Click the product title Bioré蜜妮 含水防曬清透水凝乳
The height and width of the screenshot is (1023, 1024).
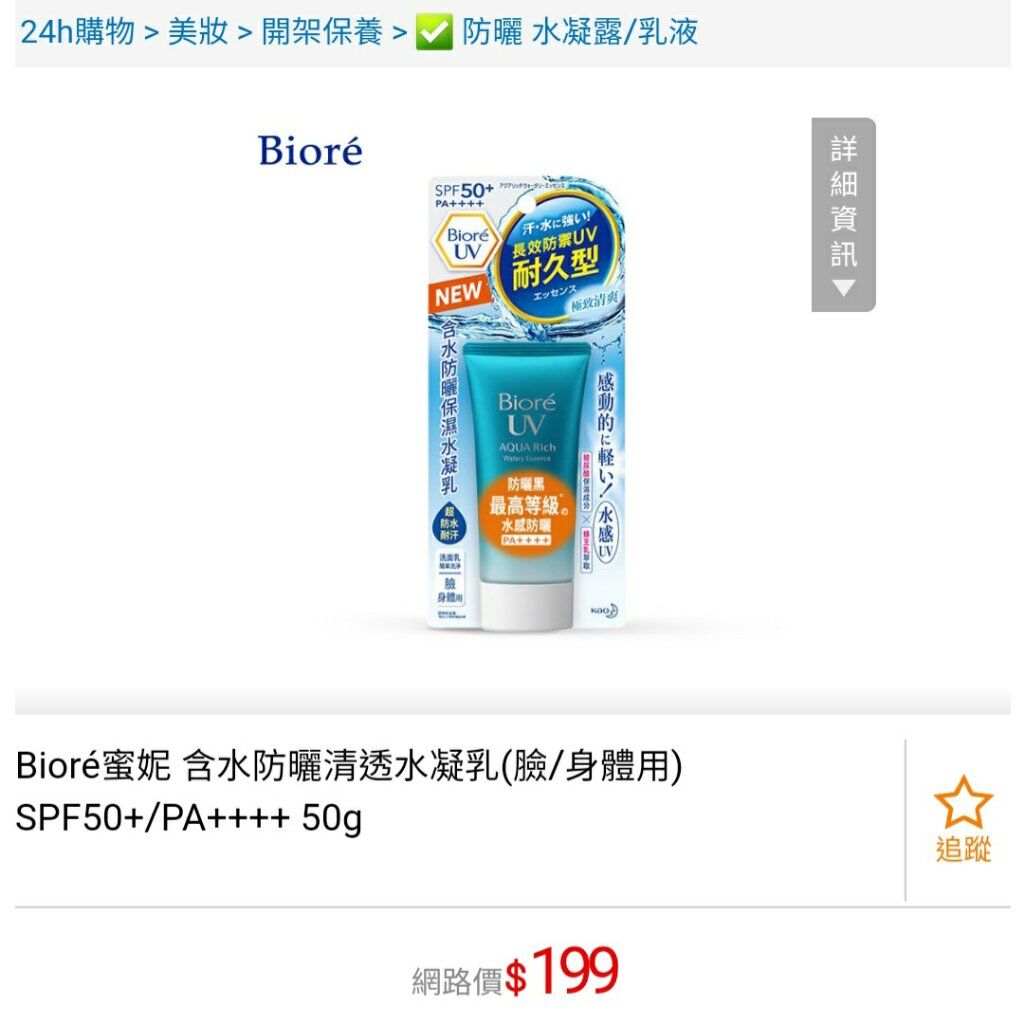(x=349, y=766)
